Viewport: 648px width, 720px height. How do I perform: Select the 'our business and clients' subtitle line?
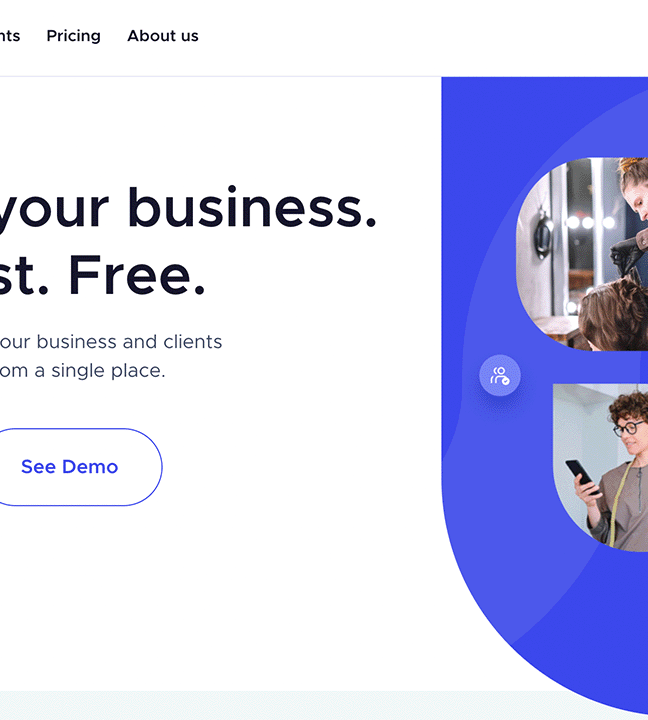coord(111,342)
